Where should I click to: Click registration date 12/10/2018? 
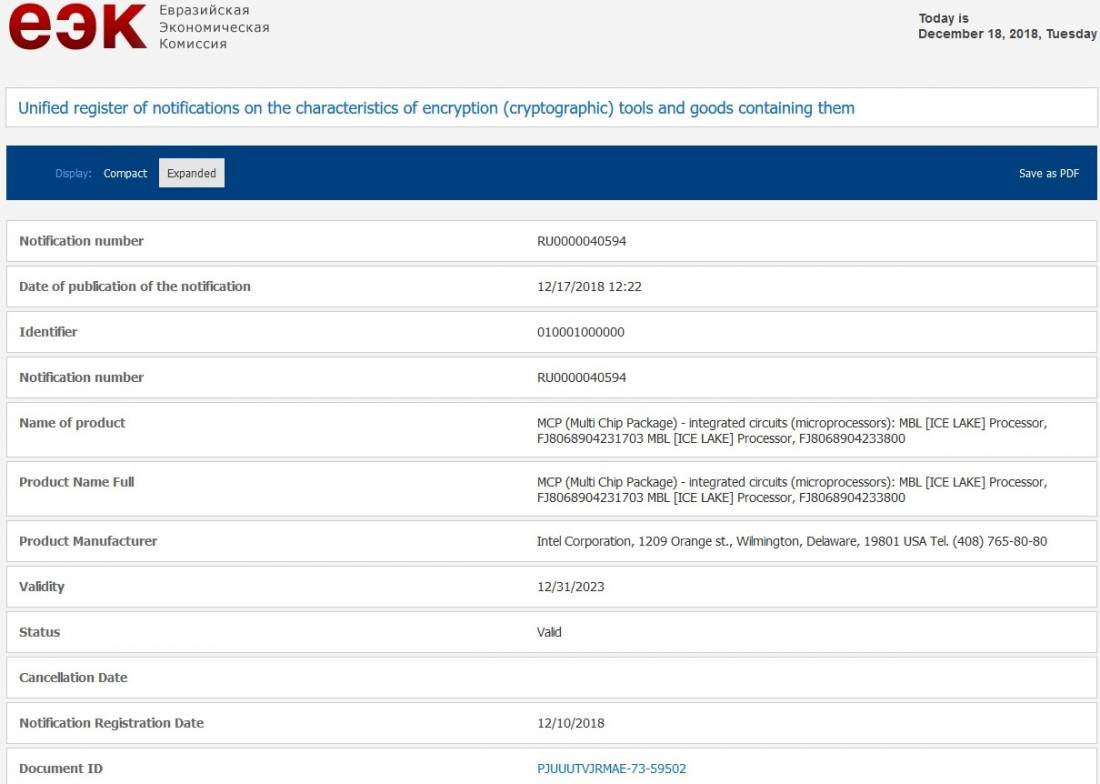pyautogui.click(x=570, y=723)
